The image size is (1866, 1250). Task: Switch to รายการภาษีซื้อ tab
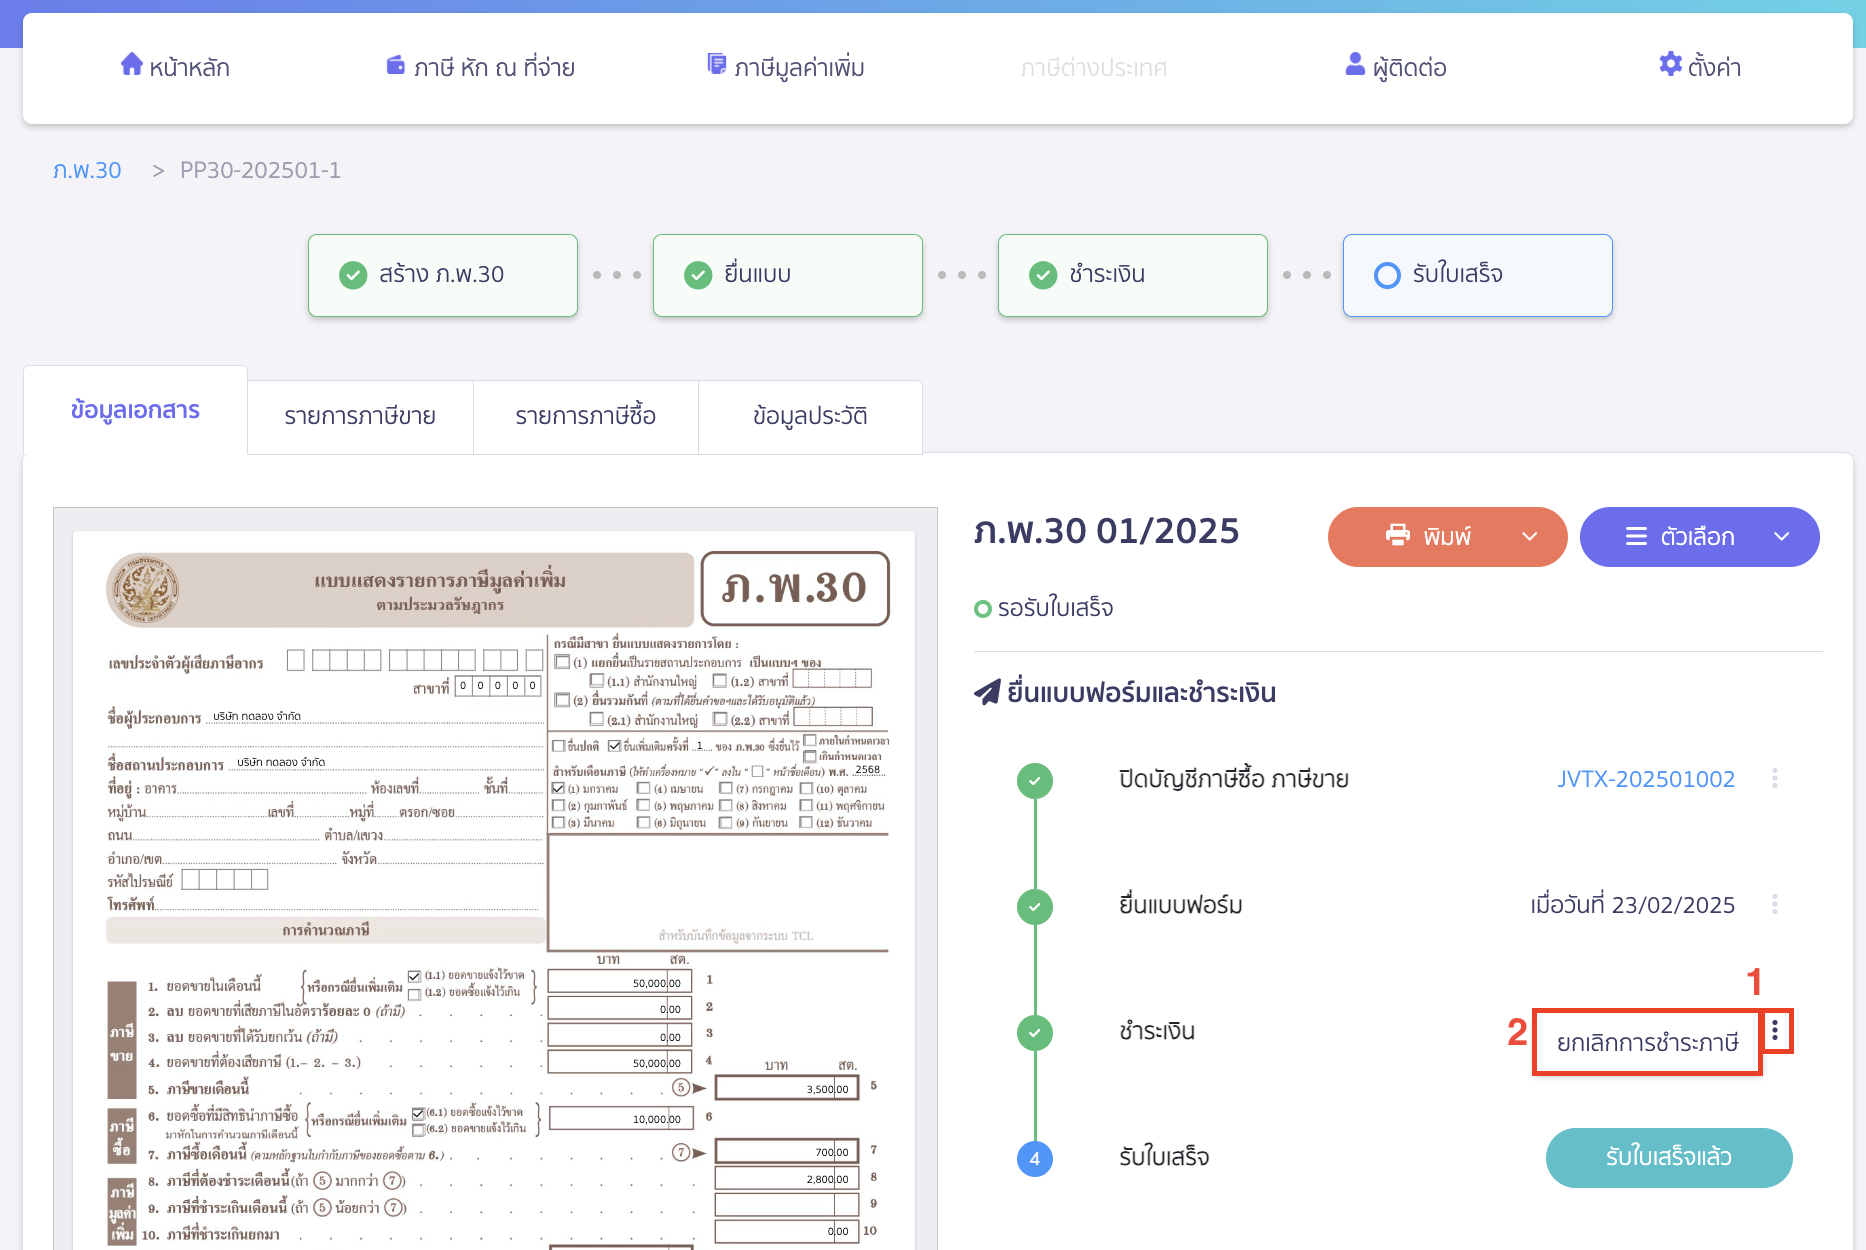[586, 416]
